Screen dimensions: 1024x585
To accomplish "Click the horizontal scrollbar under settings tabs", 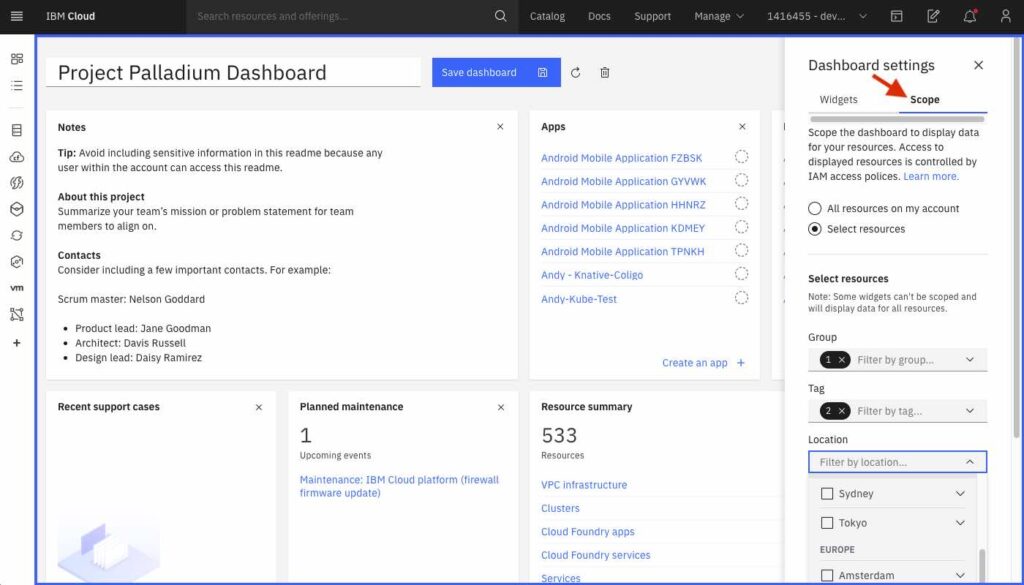I will click(897, 119).
